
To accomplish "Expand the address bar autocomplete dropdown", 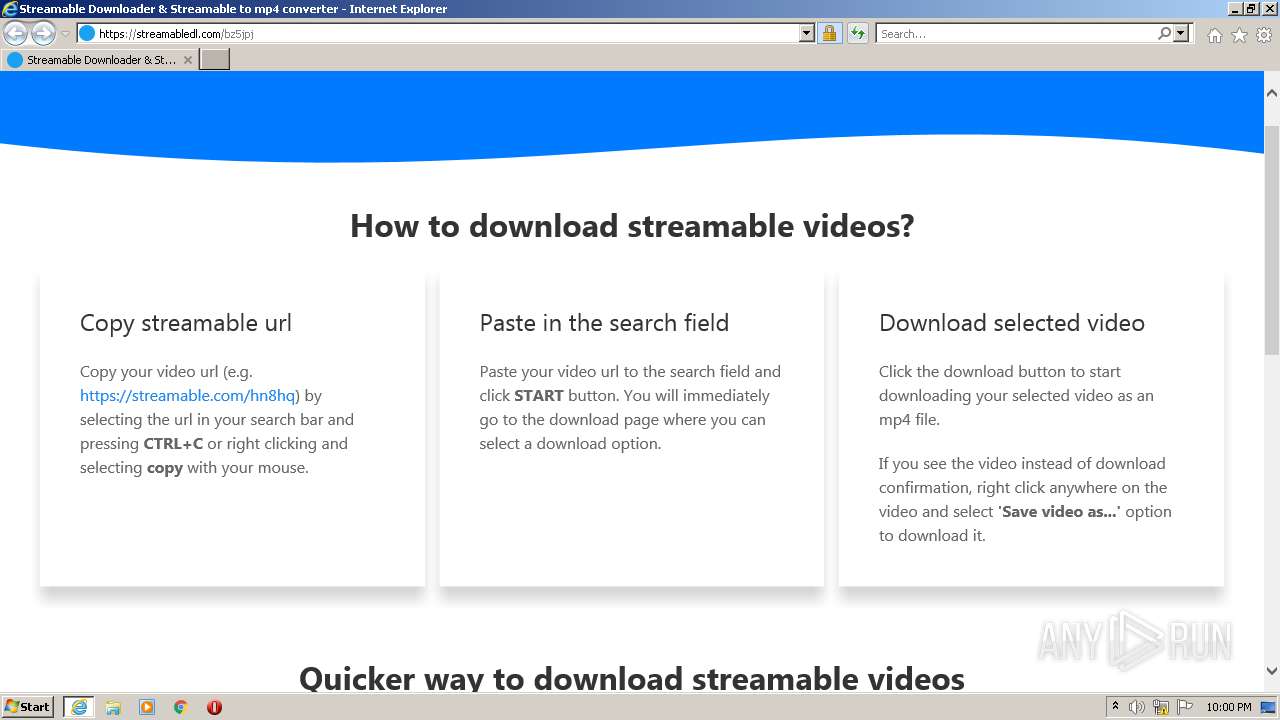I will [x=807, y=34].
